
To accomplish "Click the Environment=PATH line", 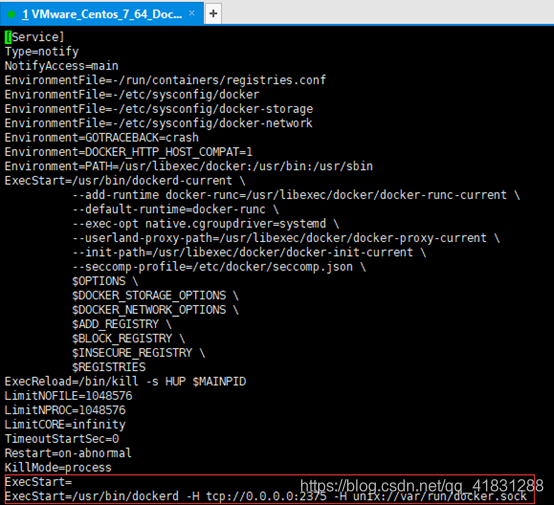I will click(189, 166).
